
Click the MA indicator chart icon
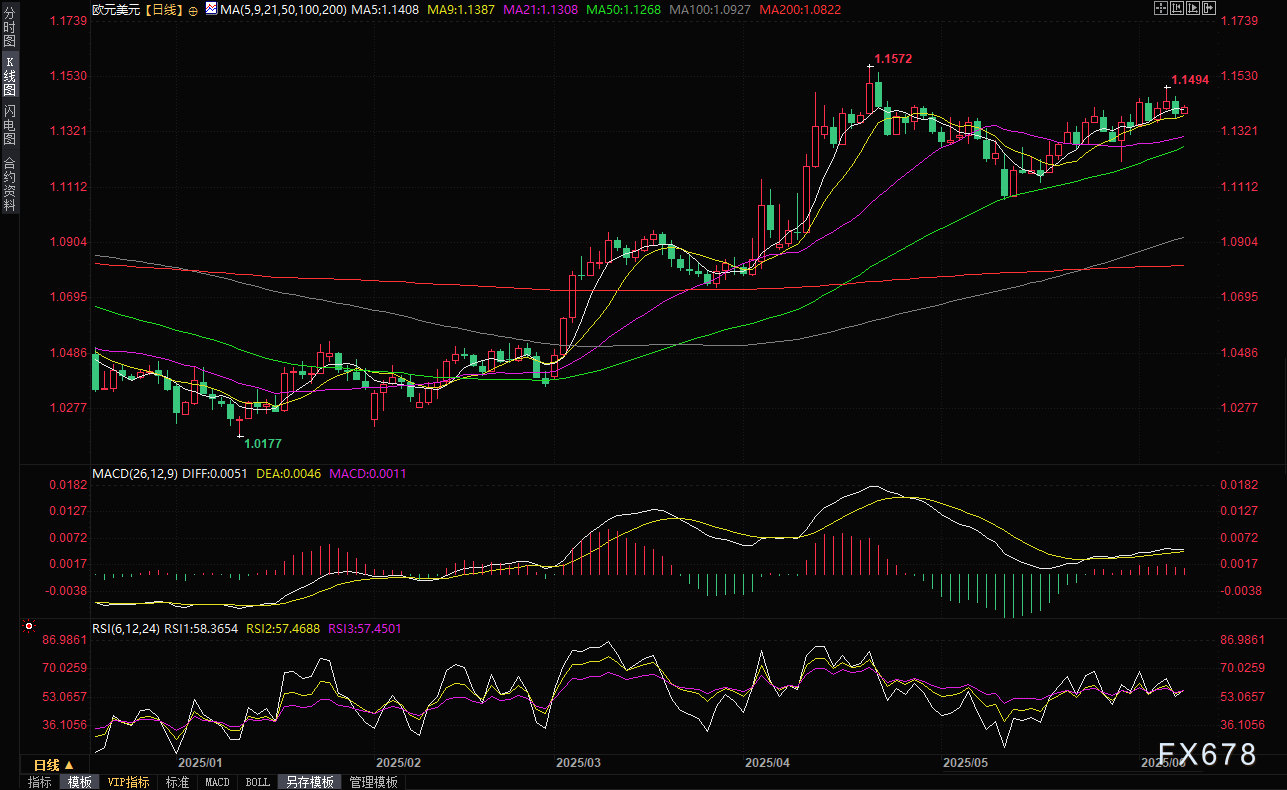point(211,8)
